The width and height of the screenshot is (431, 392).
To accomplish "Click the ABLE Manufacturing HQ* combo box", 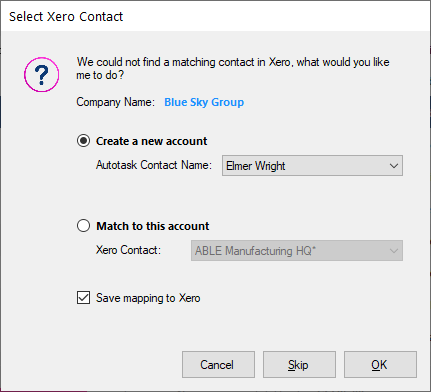I will pyautogui.click(x=297, y=251).
